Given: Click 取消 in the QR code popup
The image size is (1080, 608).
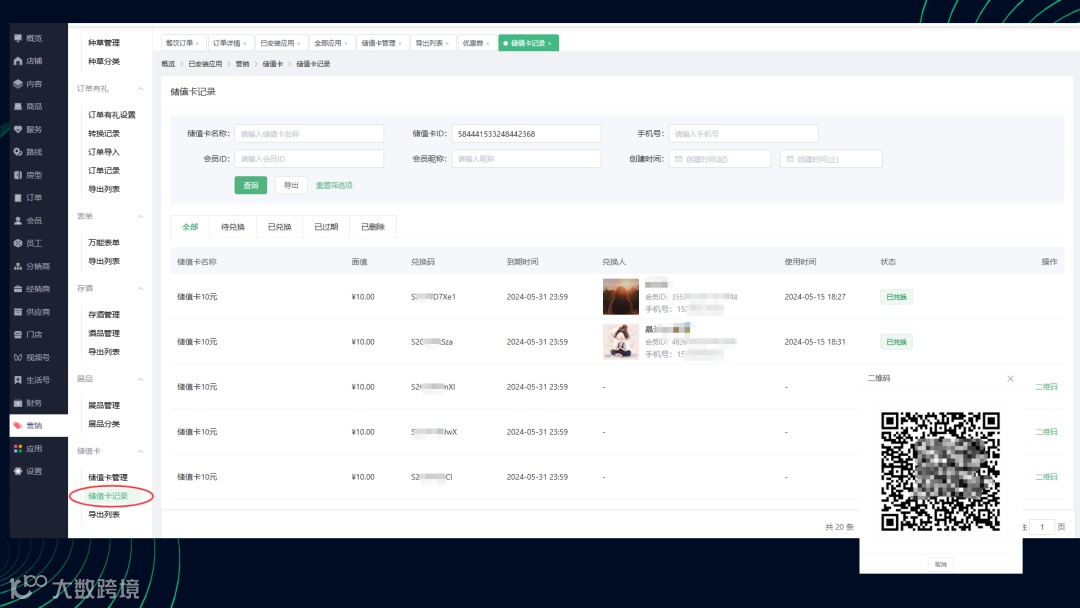Looking at the screenshot, I should tap(941, 564).
